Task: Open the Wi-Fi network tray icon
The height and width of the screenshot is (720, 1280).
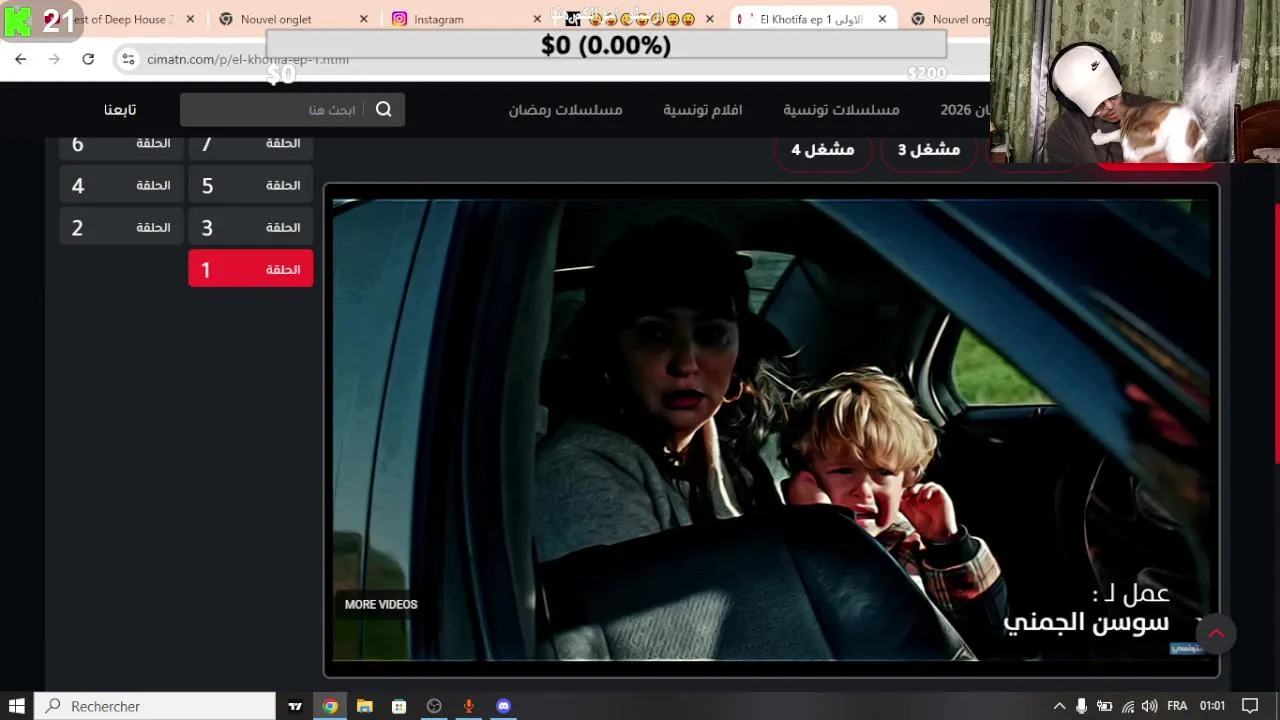Action: pos(1128,706)
